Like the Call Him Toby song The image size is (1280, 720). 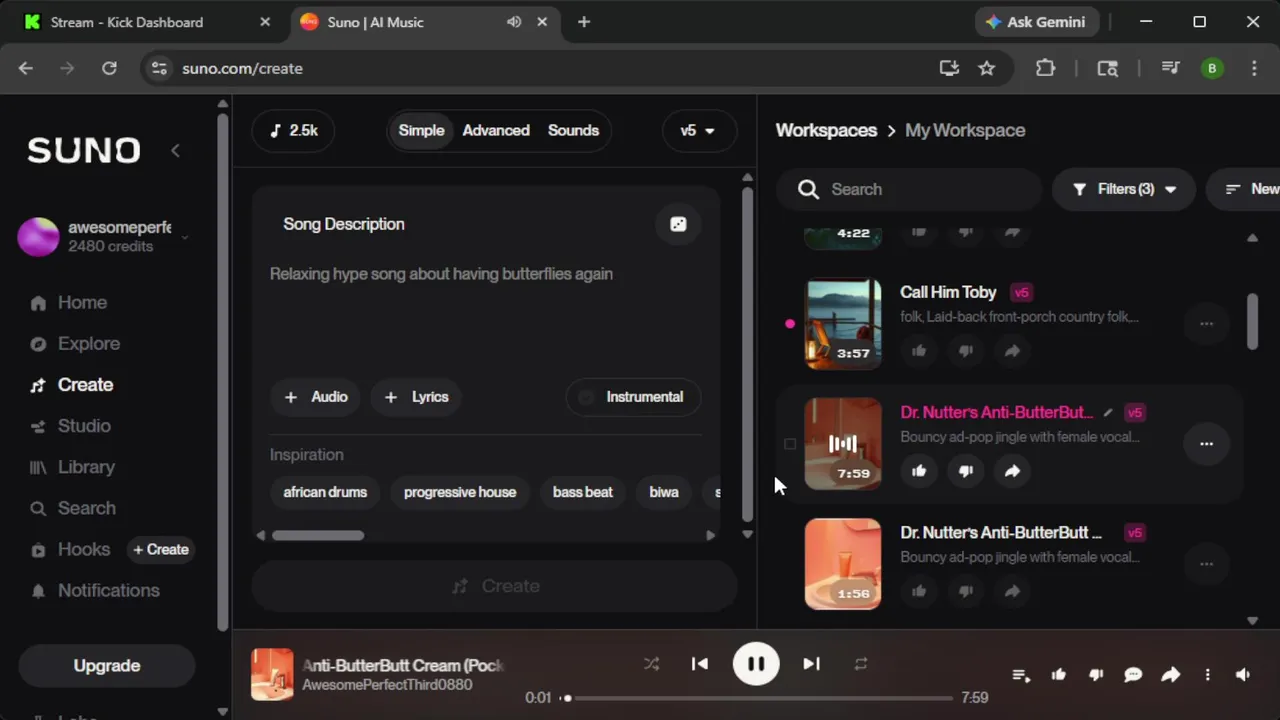919,351
